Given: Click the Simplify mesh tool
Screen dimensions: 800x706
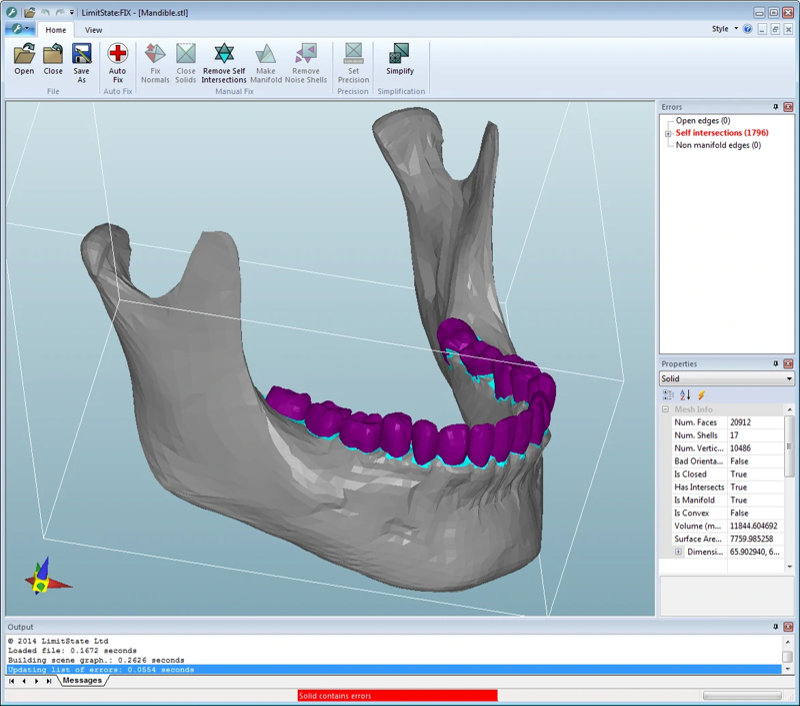Looking at the screenshot, I should tap(400, 59).
